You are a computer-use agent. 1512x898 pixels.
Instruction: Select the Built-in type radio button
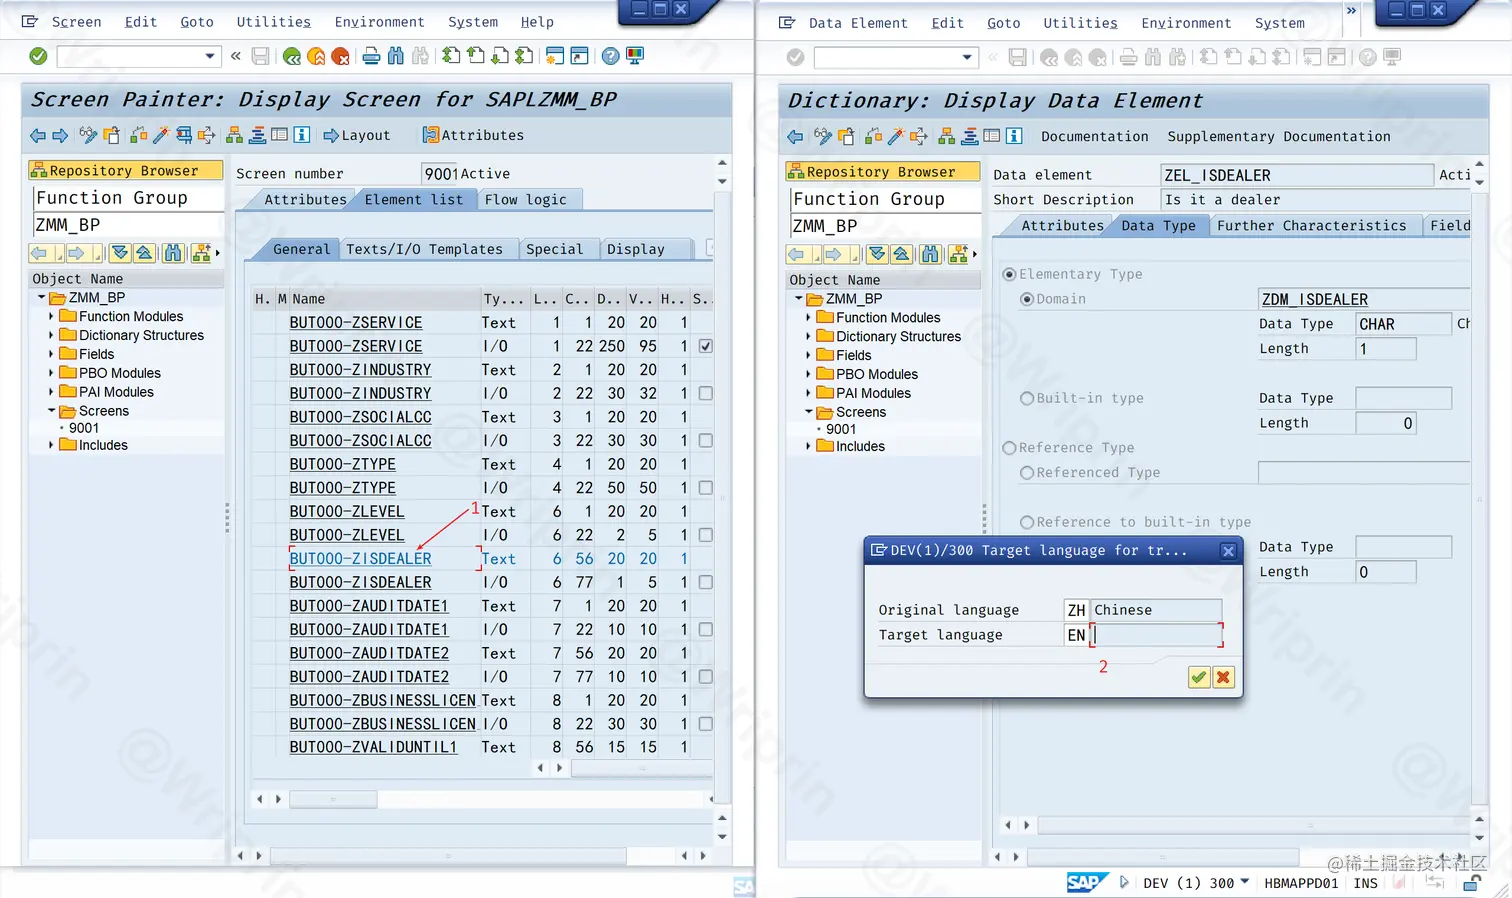coord(1026,398)
